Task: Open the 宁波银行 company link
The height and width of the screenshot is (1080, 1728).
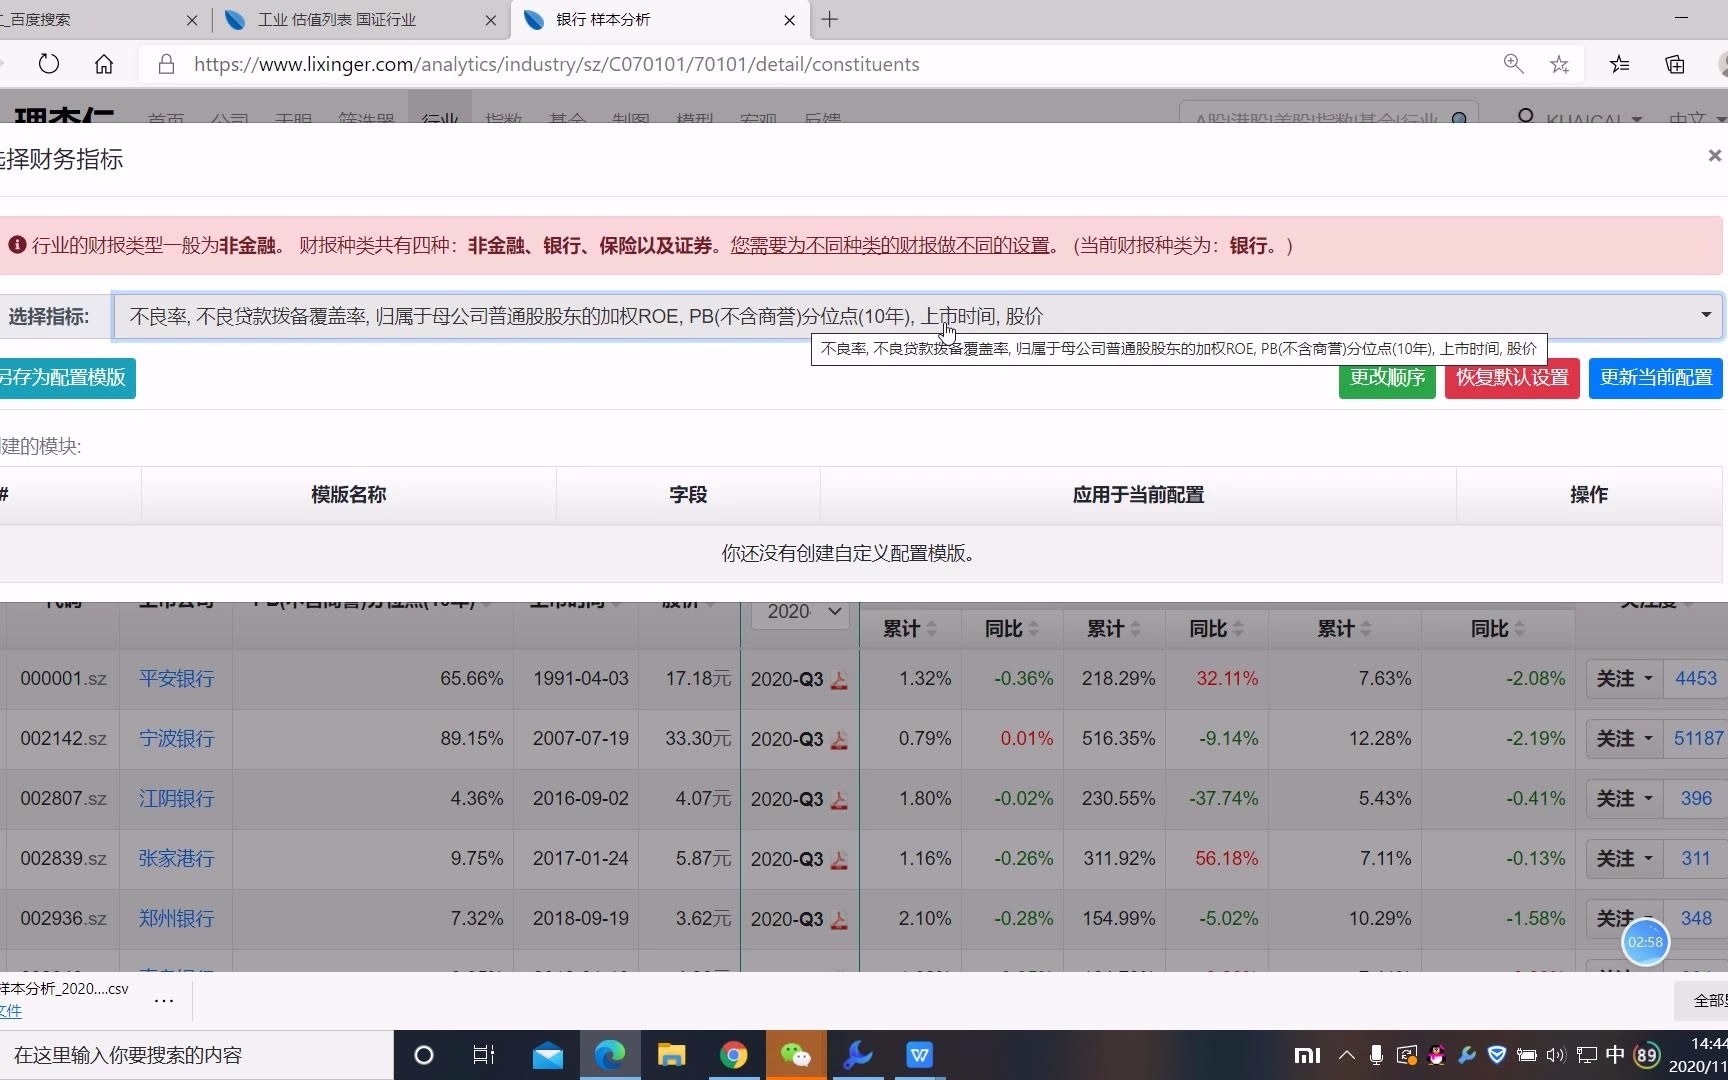Action: pos(176,739)
